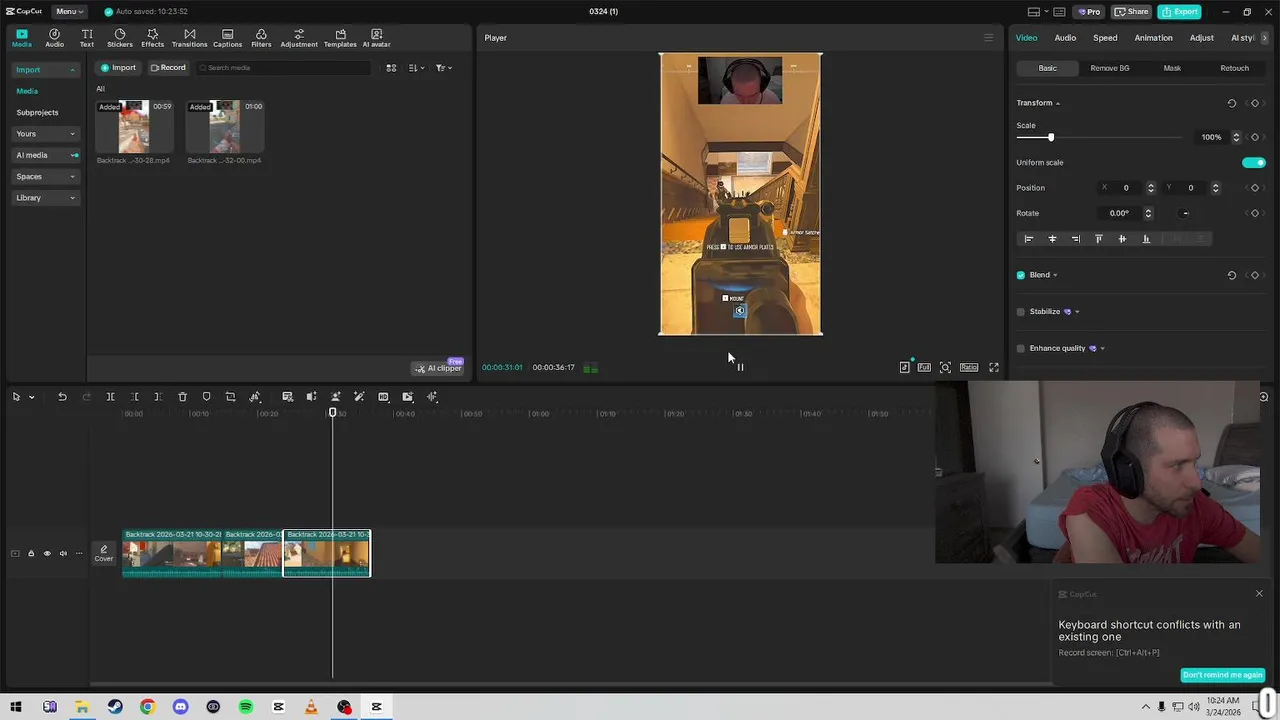Click the Rotate dial knob
This screenshot has height=720, width=1280.
point(1185,213)
